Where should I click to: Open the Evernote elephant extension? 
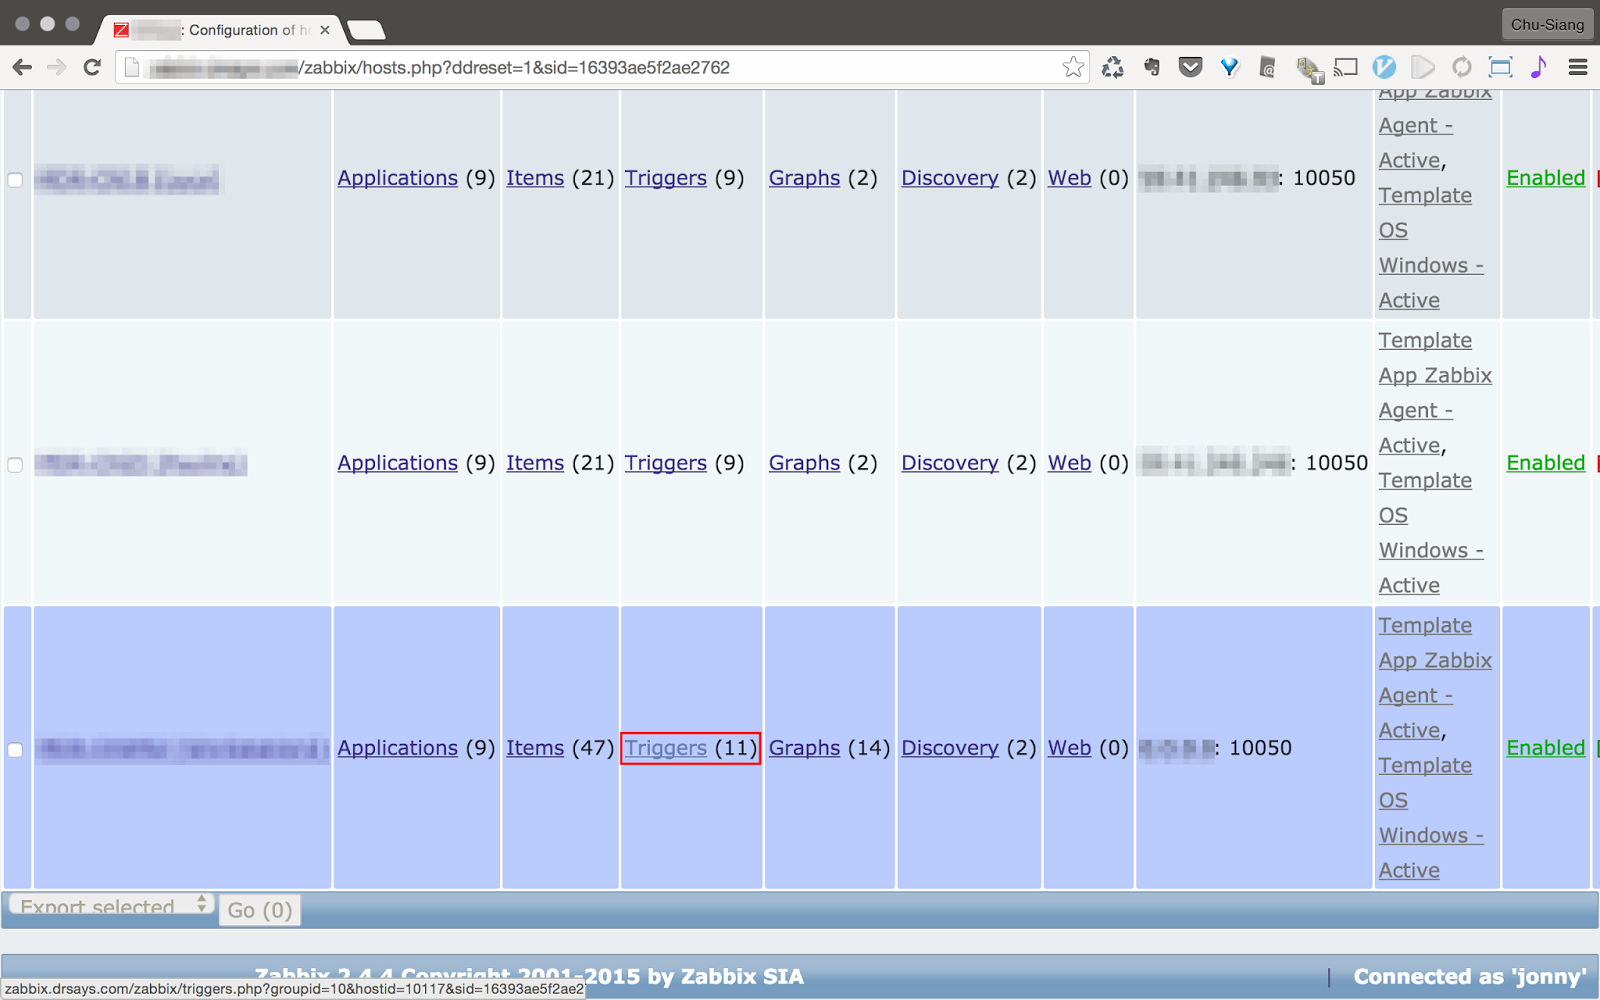coord(1152,67)
